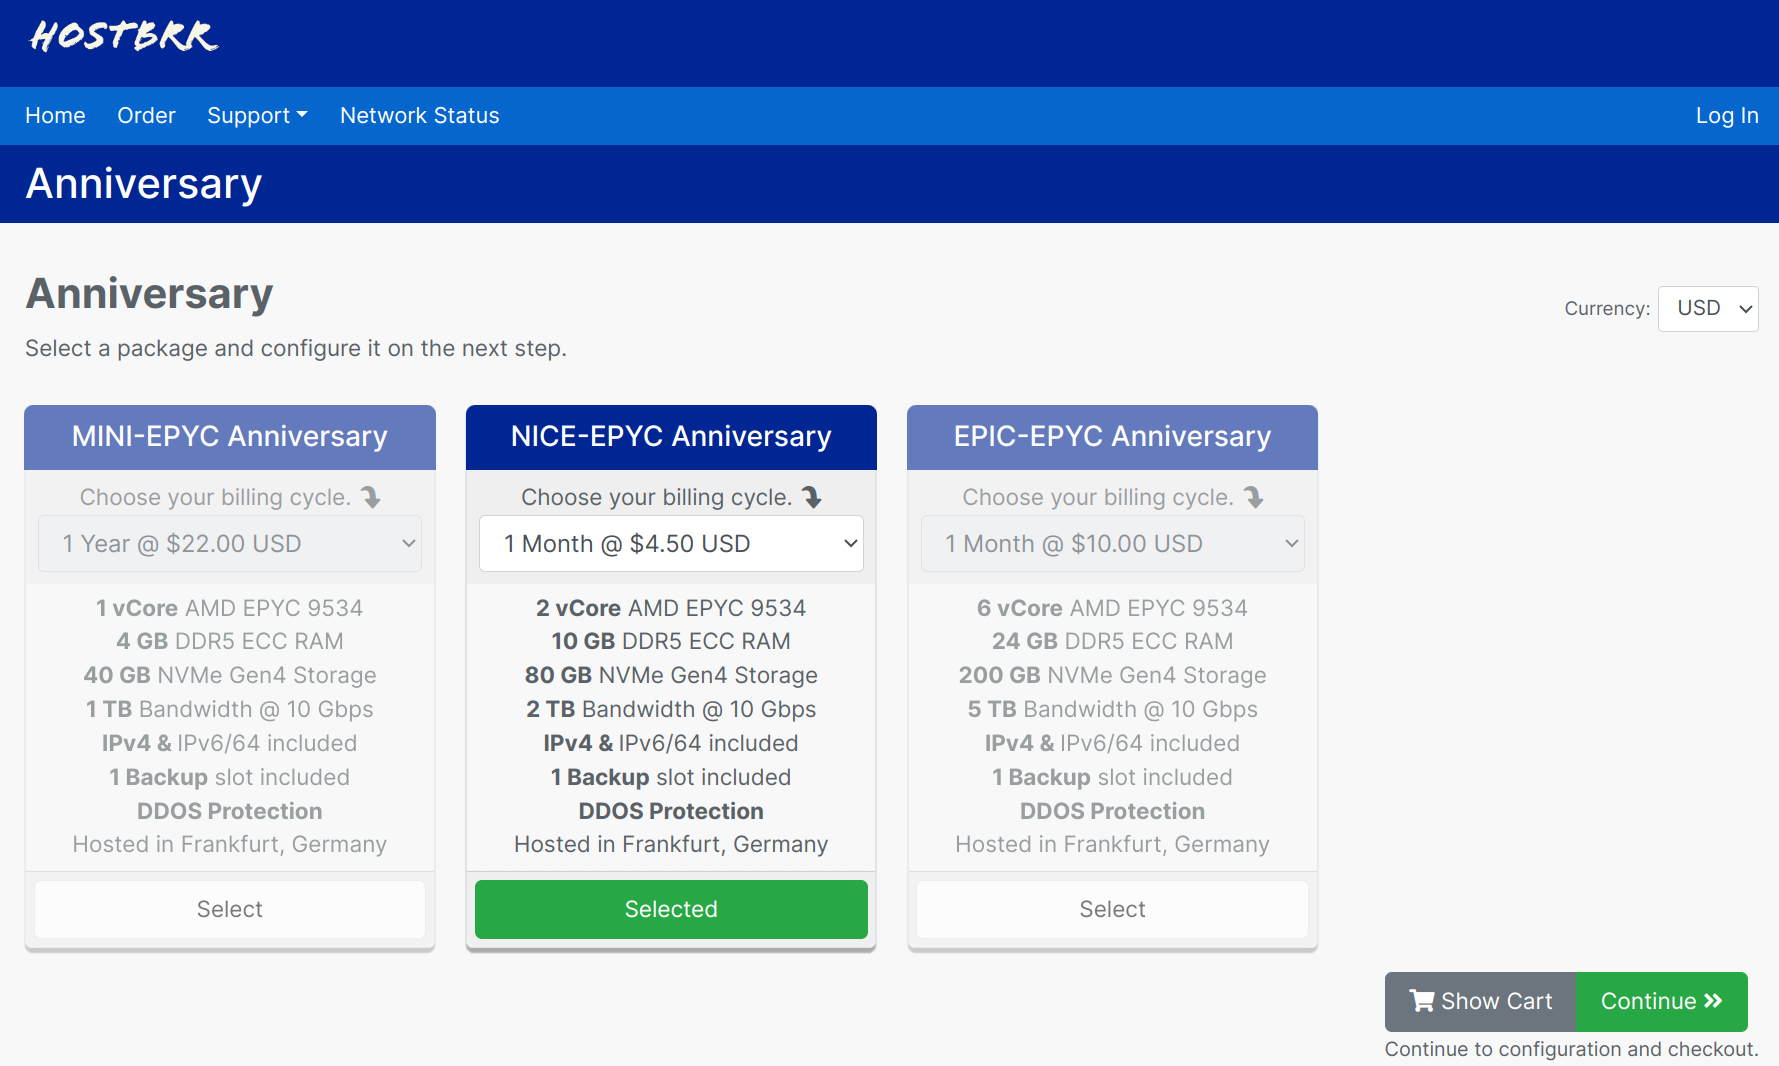The image size is (1779, 1066).
Task: Click "80 GB NVMe Gen4 Storage" text
Action: (x=671, y=675)
